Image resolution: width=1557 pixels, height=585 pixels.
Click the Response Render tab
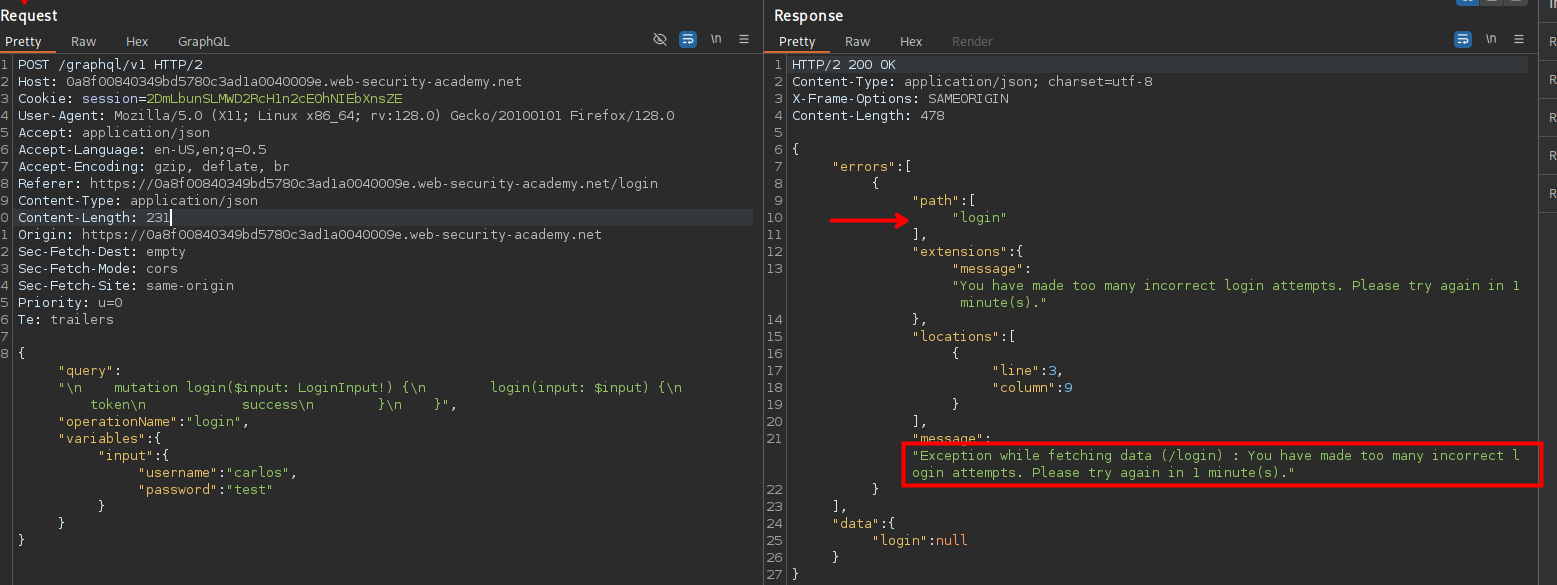[972, 42]
